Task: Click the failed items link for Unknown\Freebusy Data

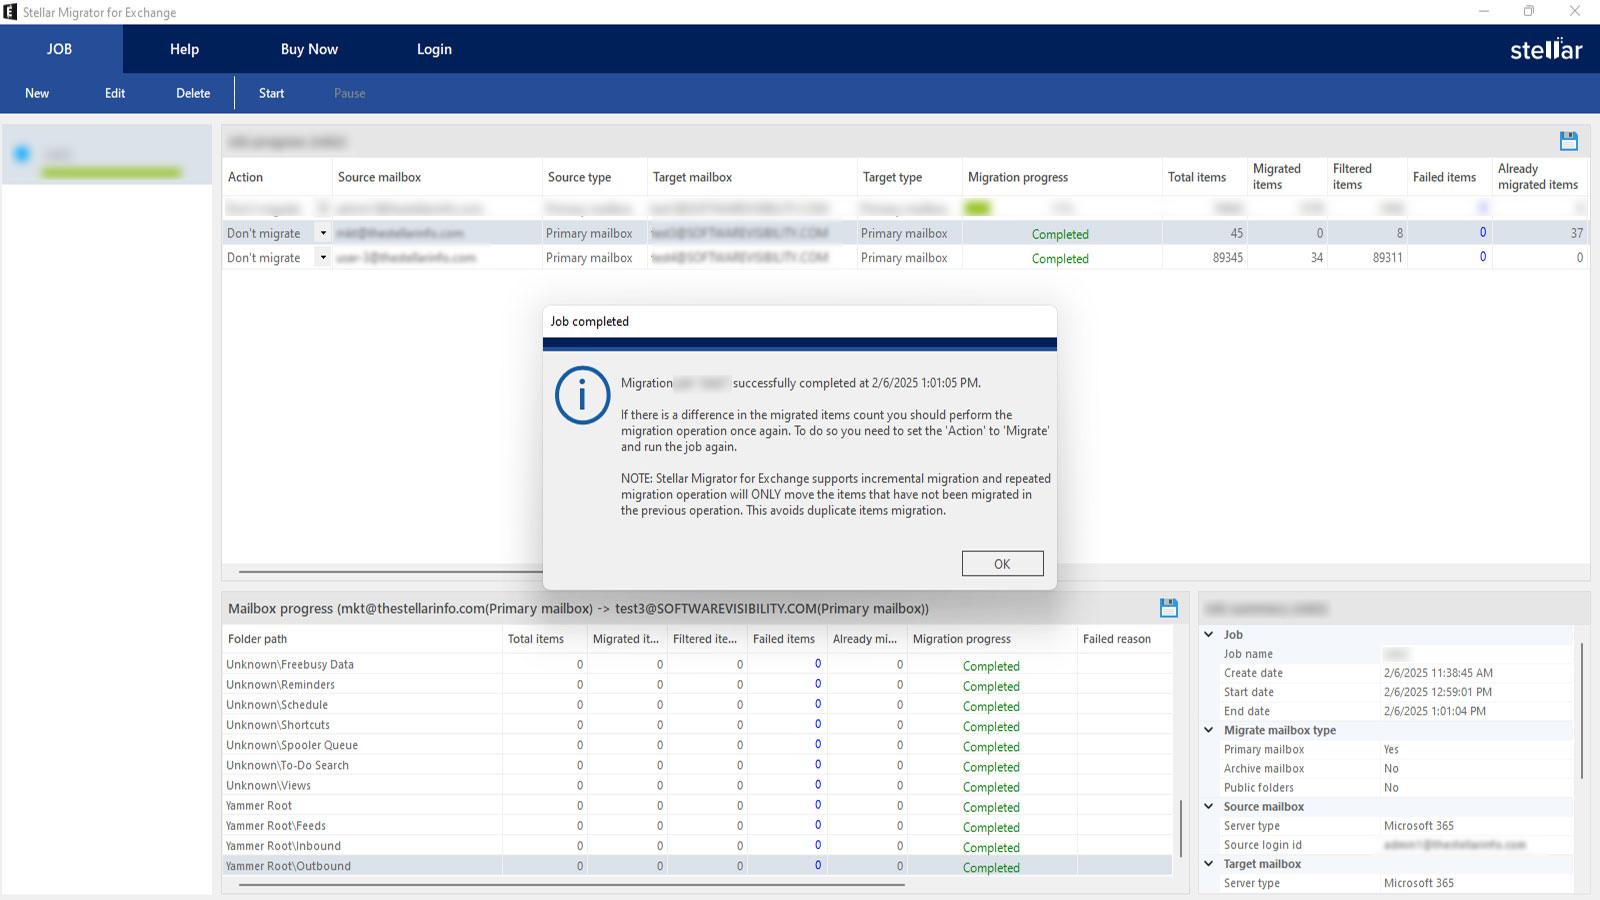Action: (817, 664)
